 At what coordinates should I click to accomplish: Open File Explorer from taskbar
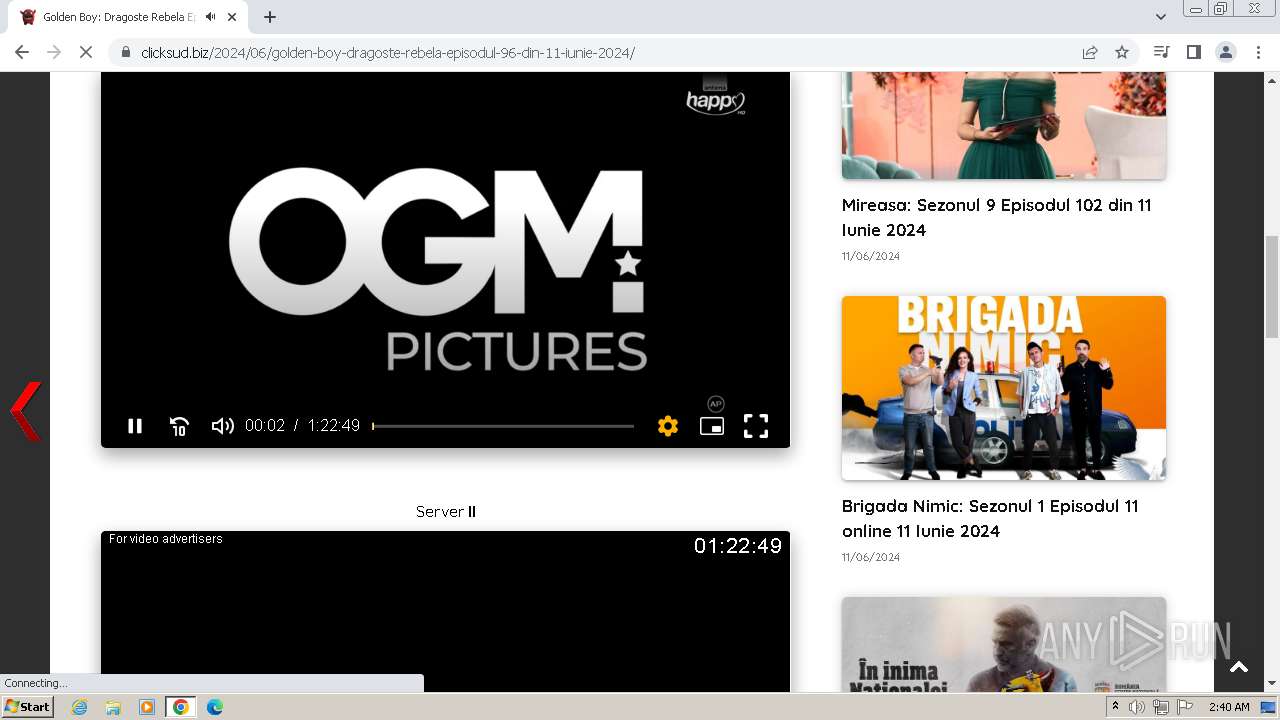click(x=113, y=707)
